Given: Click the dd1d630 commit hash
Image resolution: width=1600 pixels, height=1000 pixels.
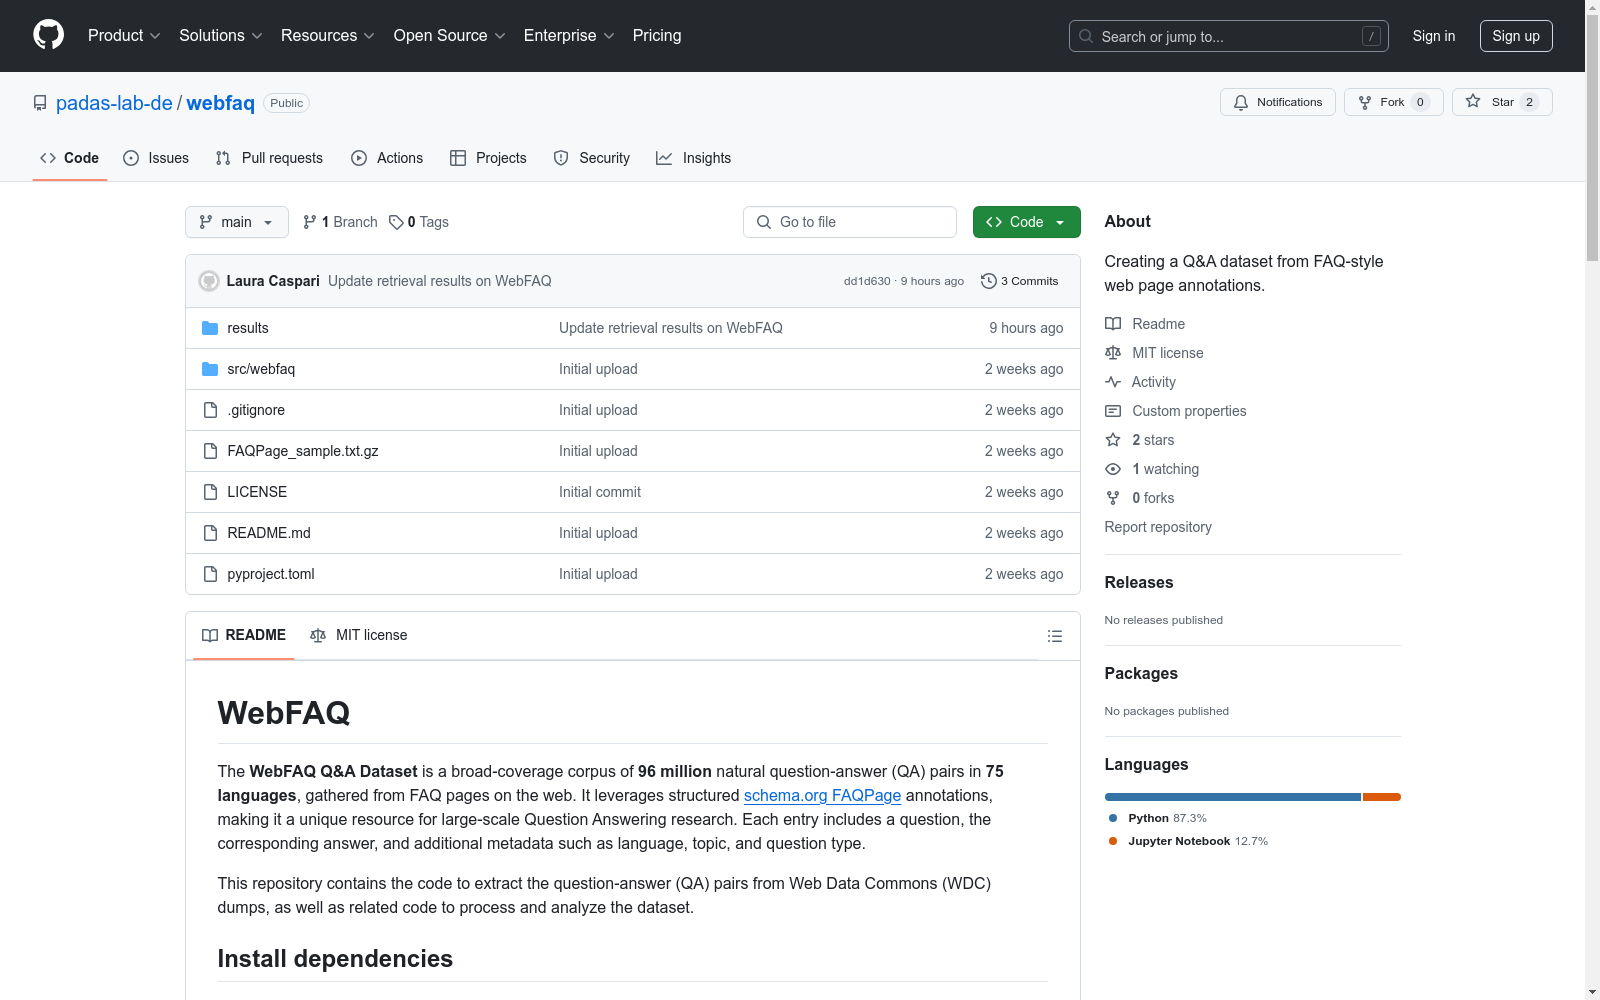Looking at the screenshot, I should click(x=867, y=281).
